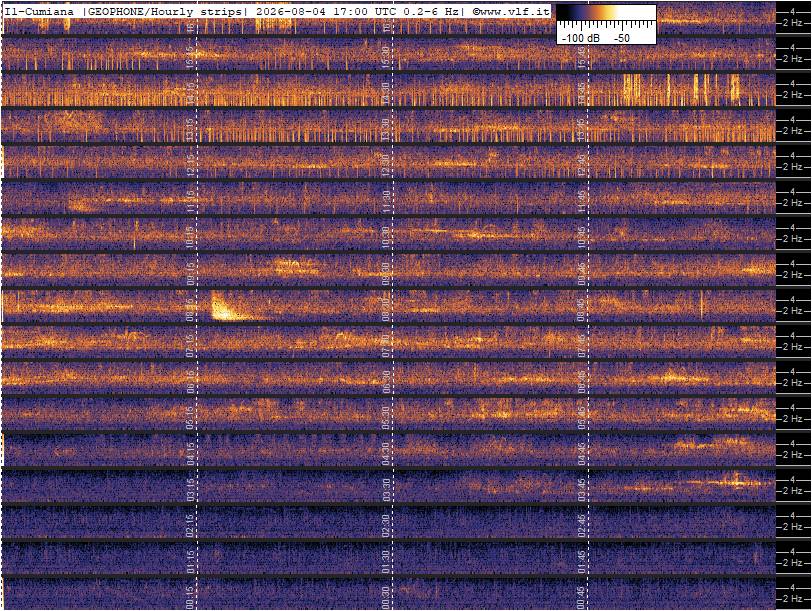Screen dimensions: 812x611
Task: Click the 2 Hz label of the 08-hour strip
Action: 793,311
